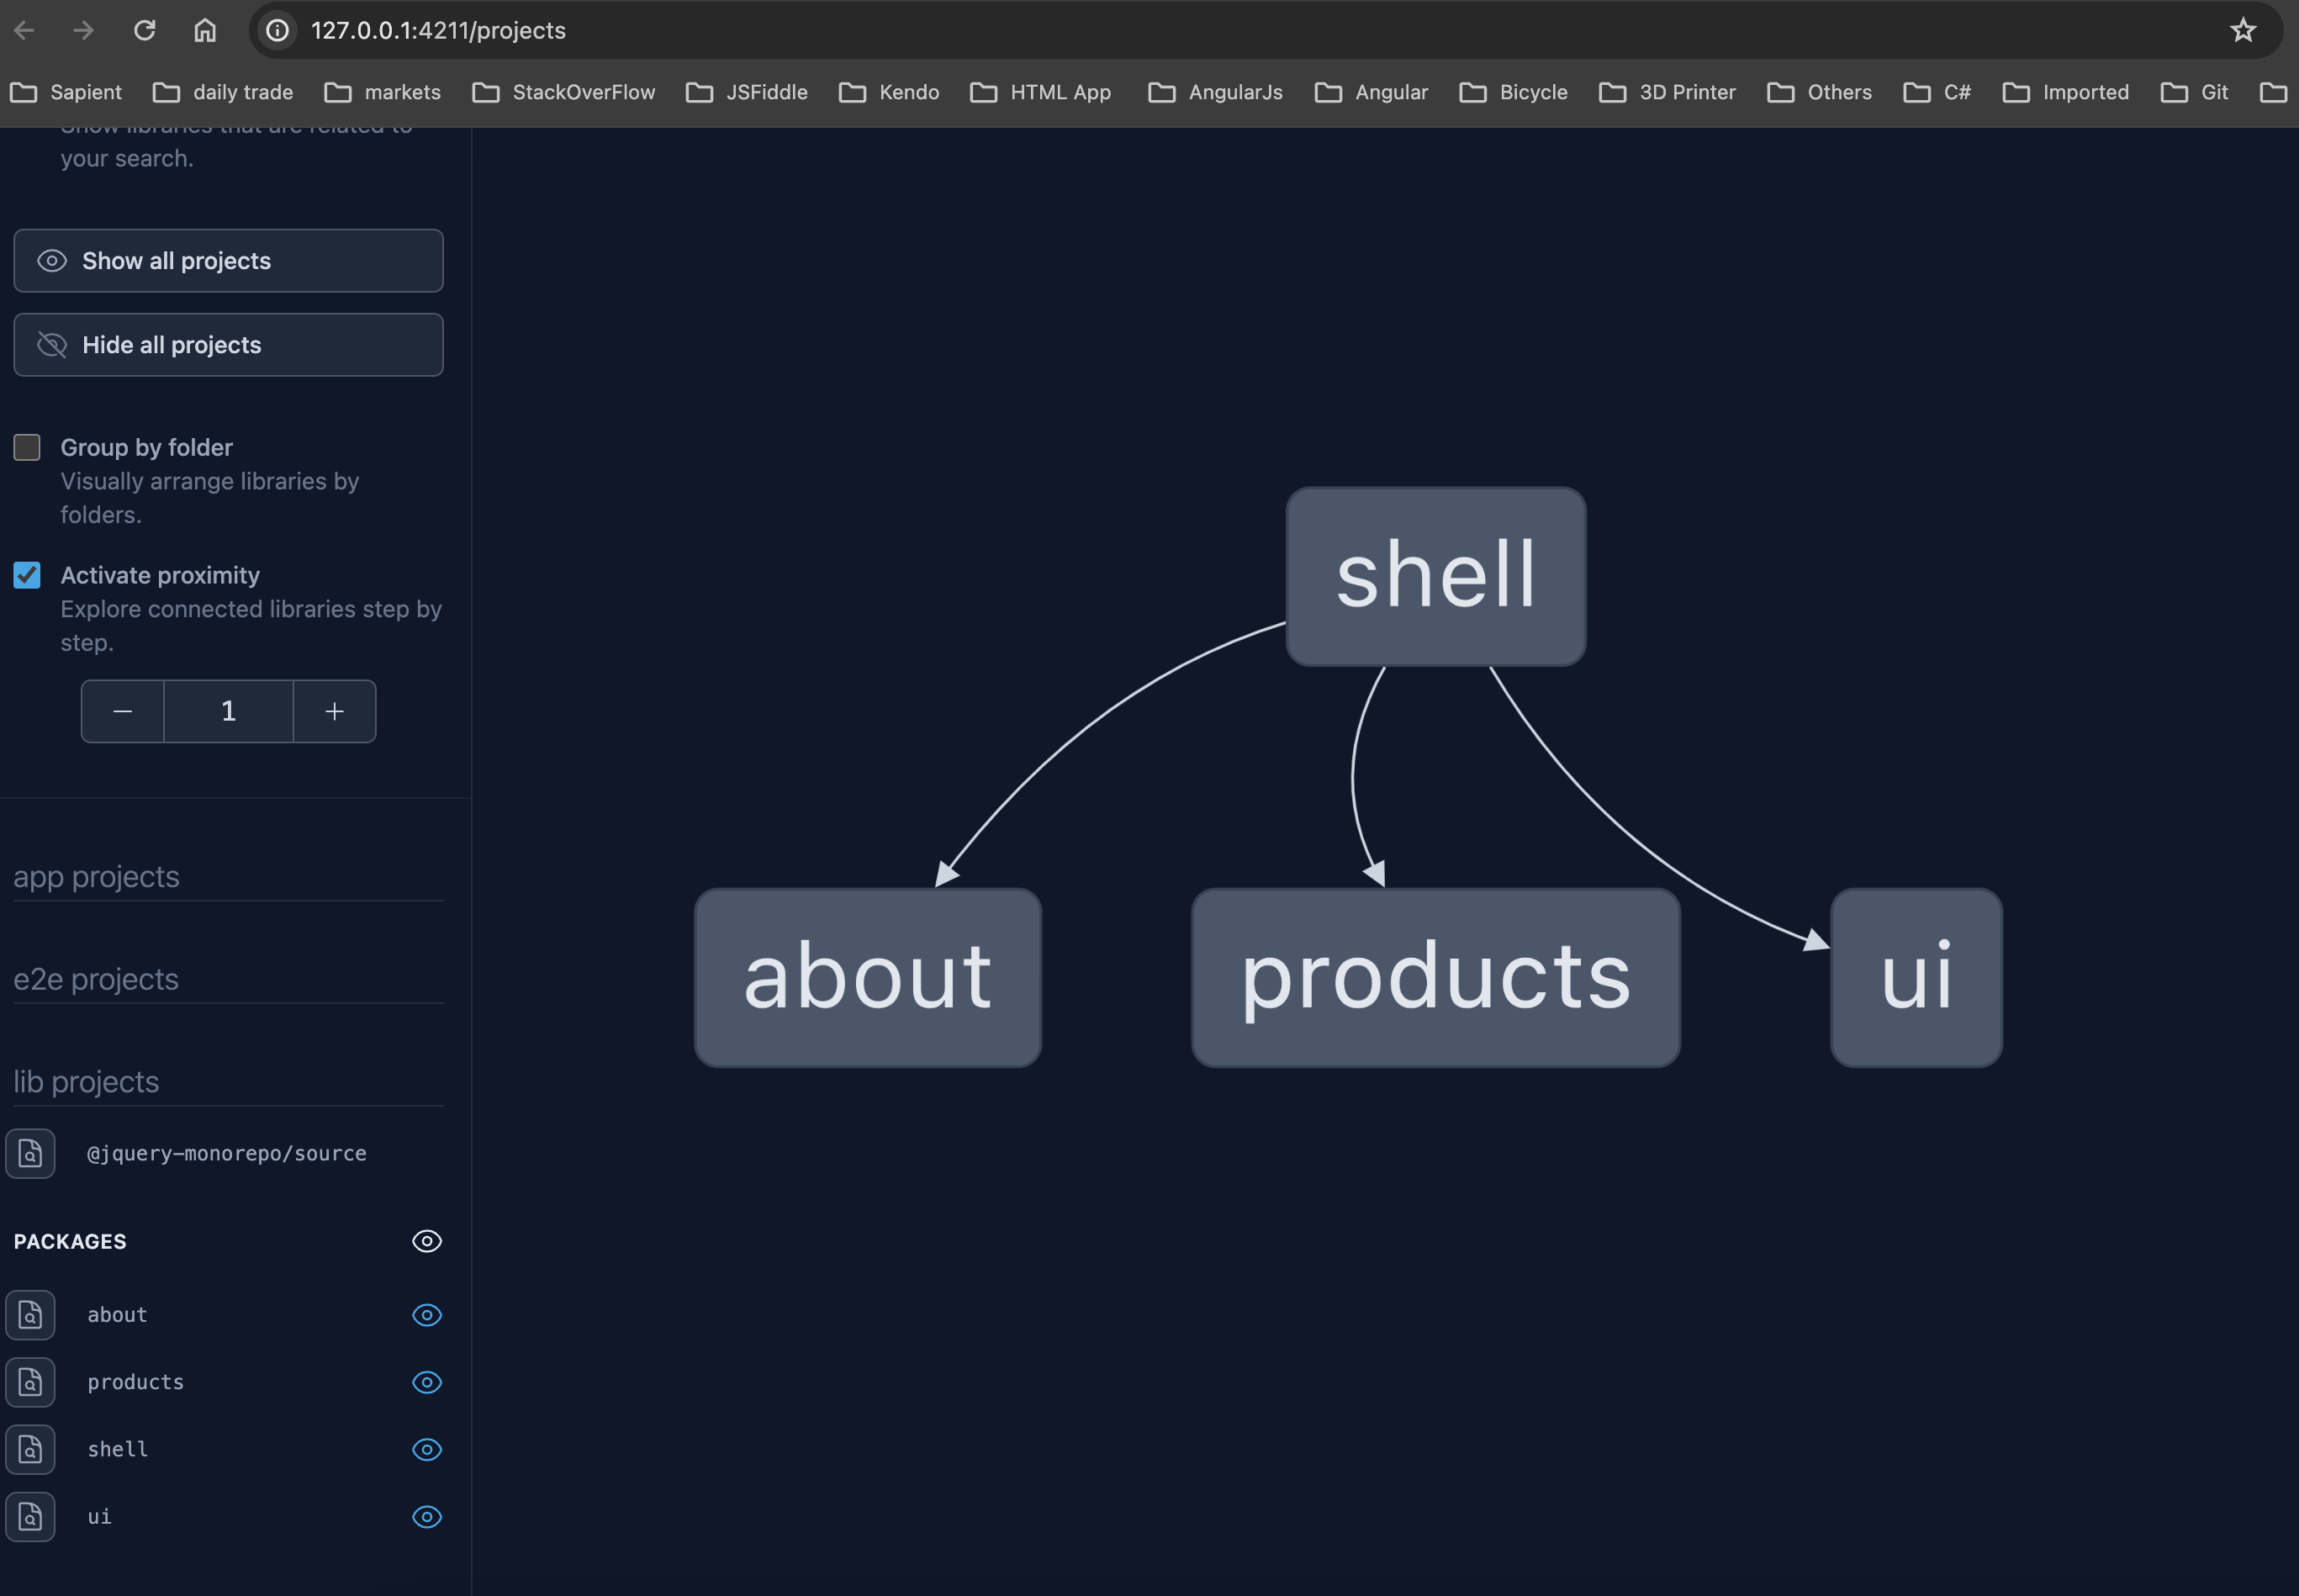Enable Group by folder checkbox
2299x1596 pixels.
[x=27, y=447]
